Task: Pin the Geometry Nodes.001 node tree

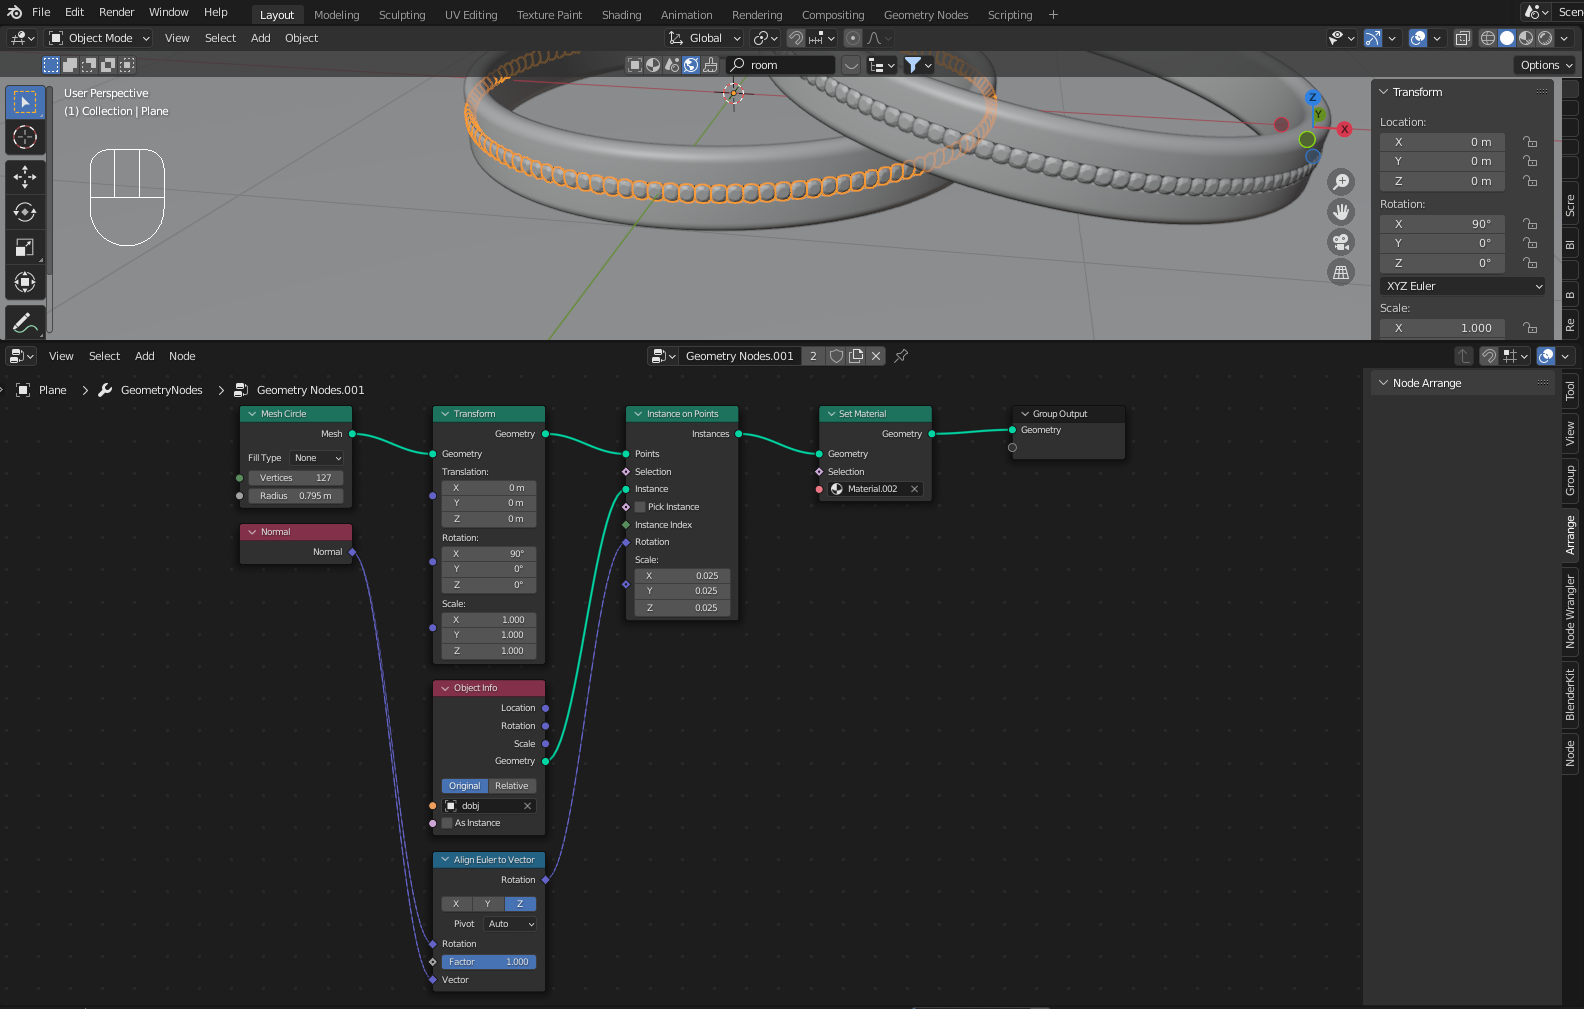Action: (x=901, y=356)
